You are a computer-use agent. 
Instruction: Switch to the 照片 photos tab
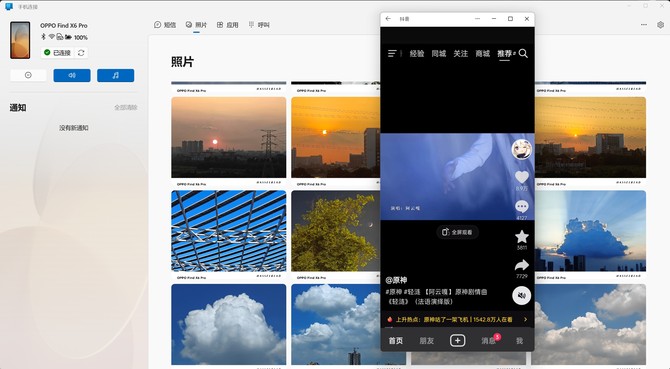196,25
